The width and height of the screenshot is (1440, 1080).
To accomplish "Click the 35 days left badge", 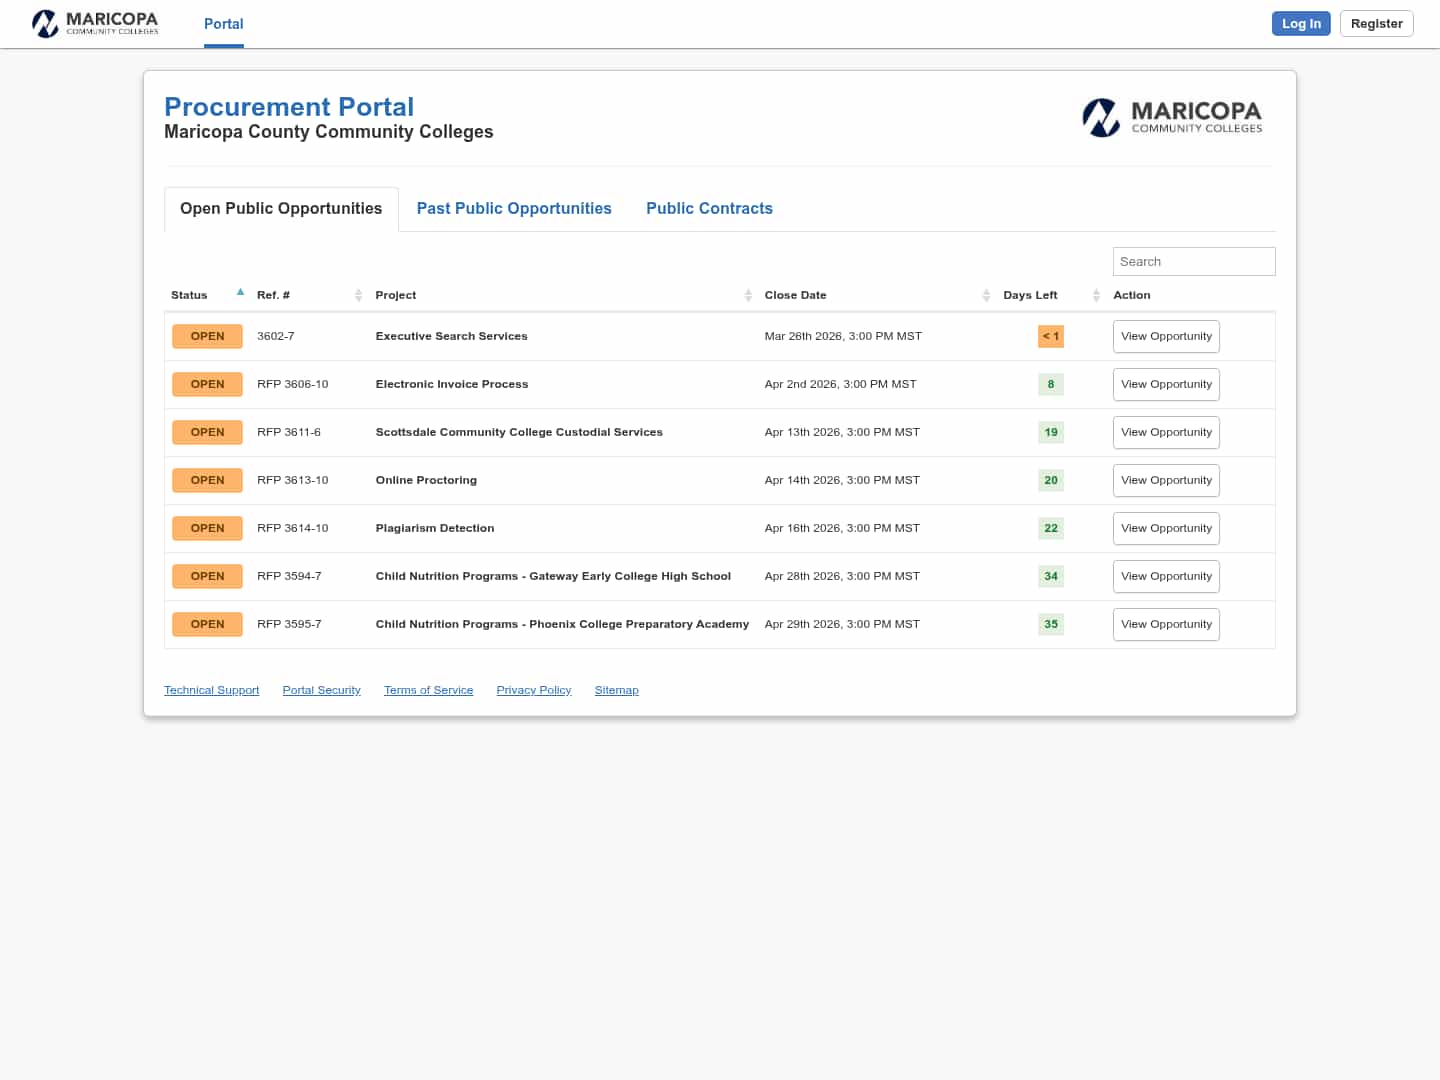I will click(1050, 624).
